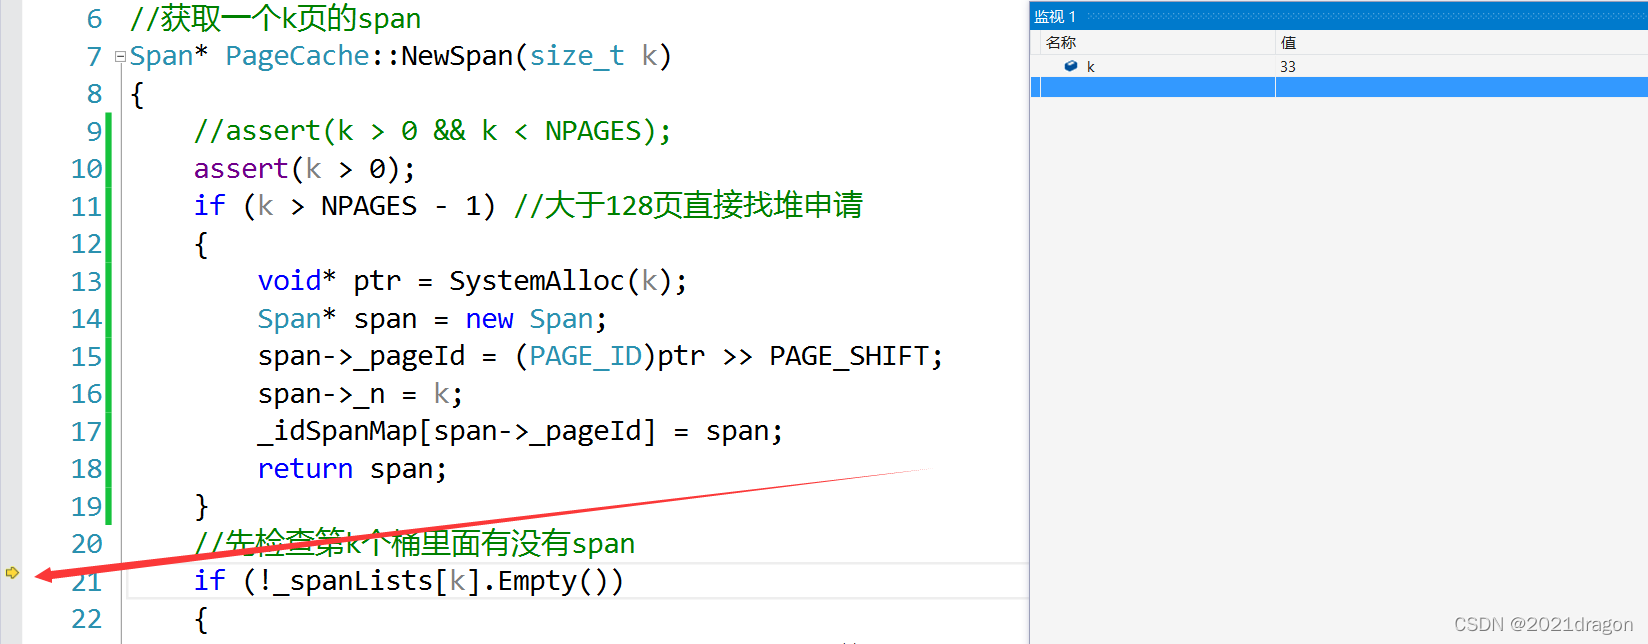Click PAGE_ID cast on line 15
This screenshot has width=1648, height=644.
pyautogui.click(x=586, y=356)
